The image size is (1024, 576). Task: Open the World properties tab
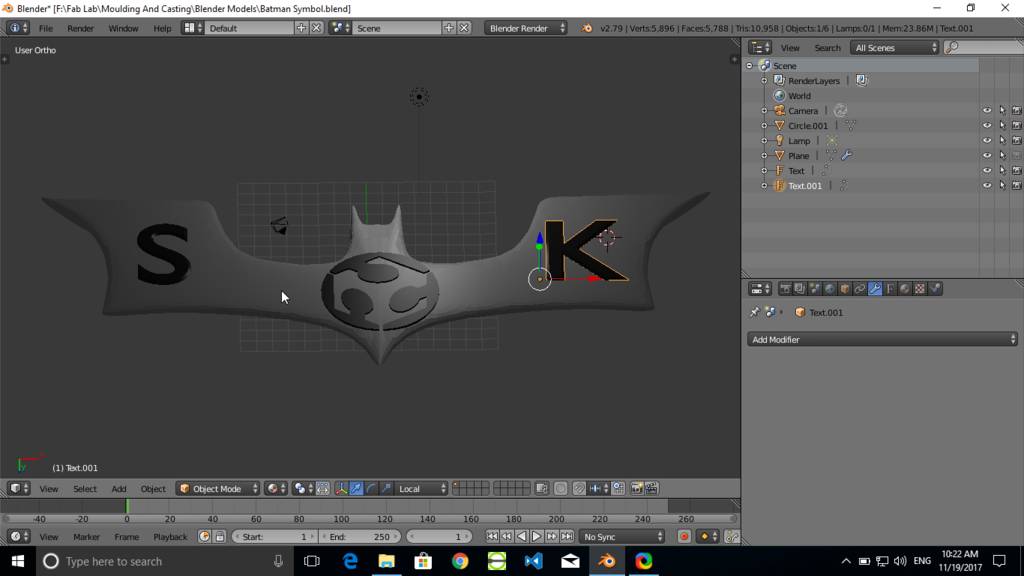click(829, 289)
